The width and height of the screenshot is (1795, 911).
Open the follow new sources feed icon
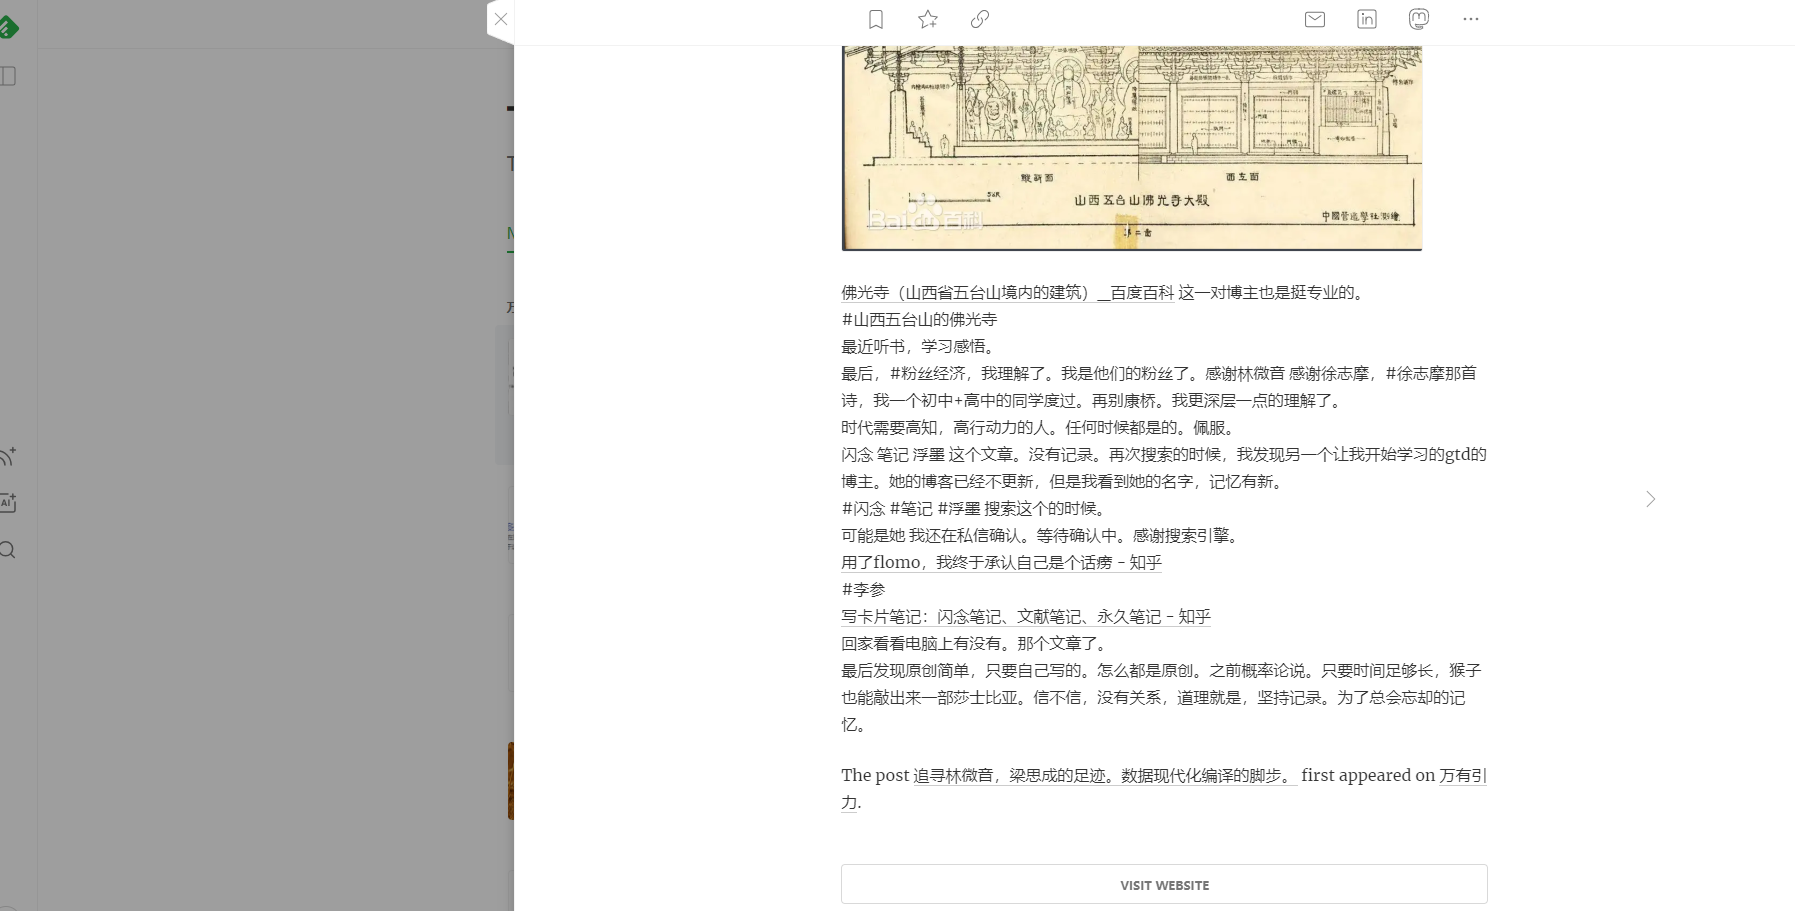pos(8,457)
